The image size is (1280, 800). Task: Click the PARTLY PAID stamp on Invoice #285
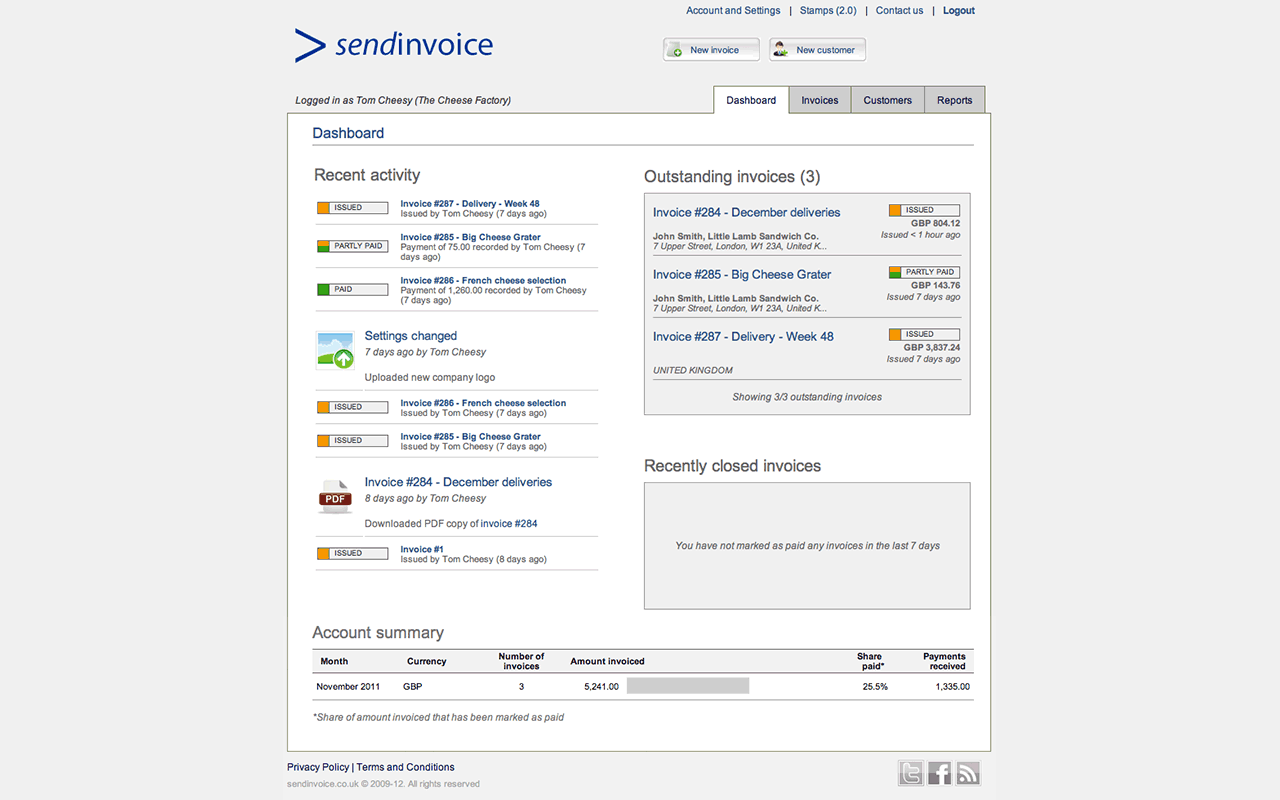pos(352,244)
